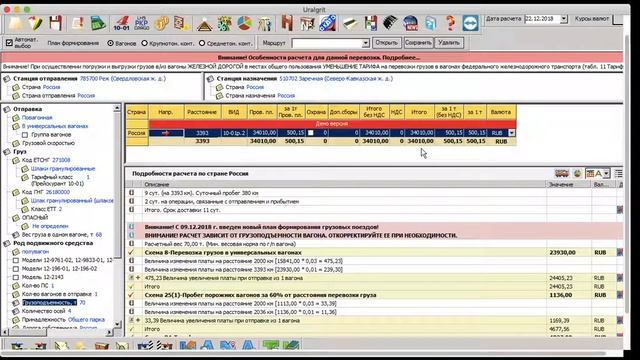640x360 pixels.
Task: Click the red floppy disk save icon
Action: [56, 23]
